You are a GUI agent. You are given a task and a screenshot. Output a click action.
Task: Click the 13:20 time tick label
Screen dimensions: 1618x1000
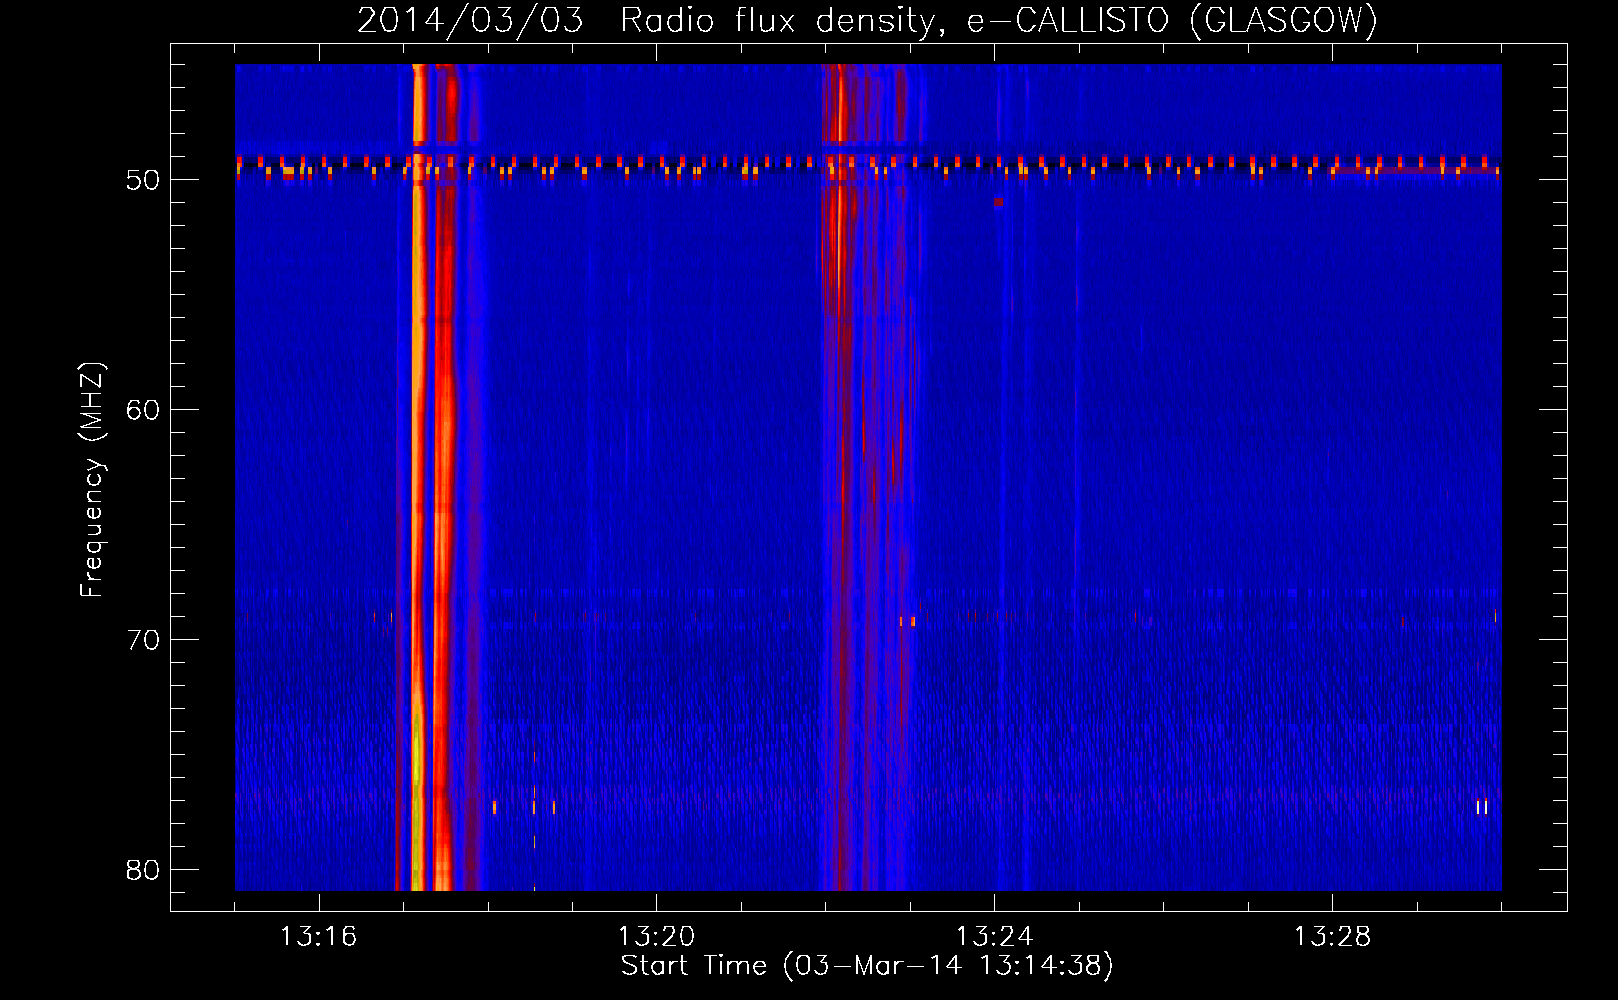[656, 937]
